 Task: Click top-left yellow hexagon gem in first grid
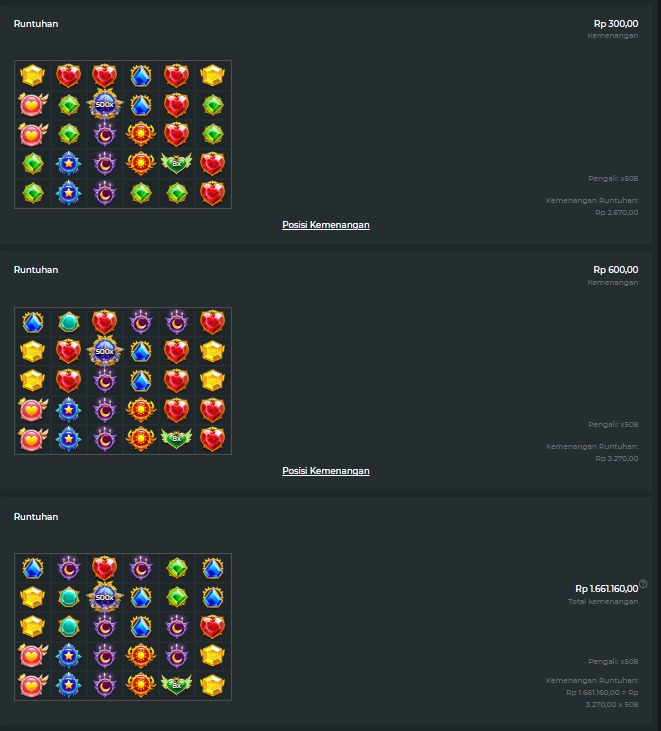[33, 75]
